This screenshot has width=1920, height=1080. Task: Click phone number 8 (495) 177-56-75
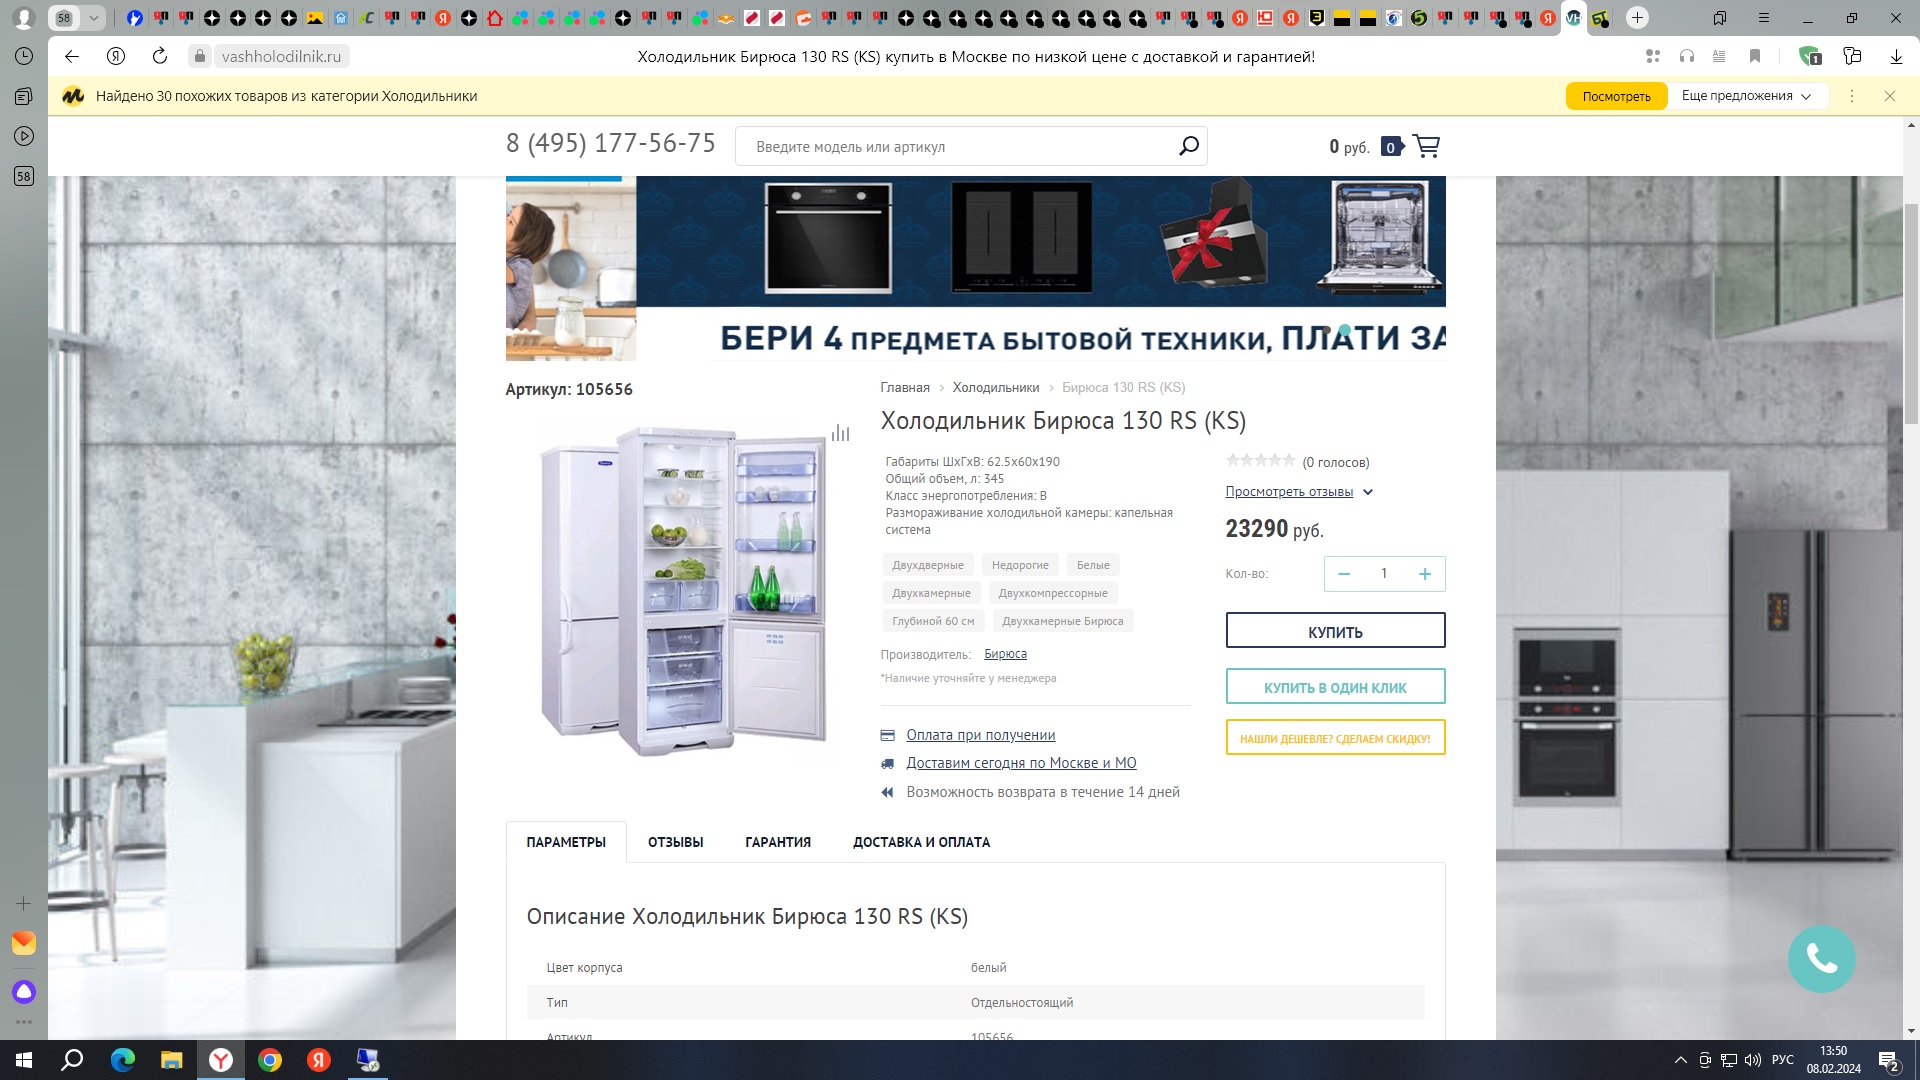pos(611,144)
